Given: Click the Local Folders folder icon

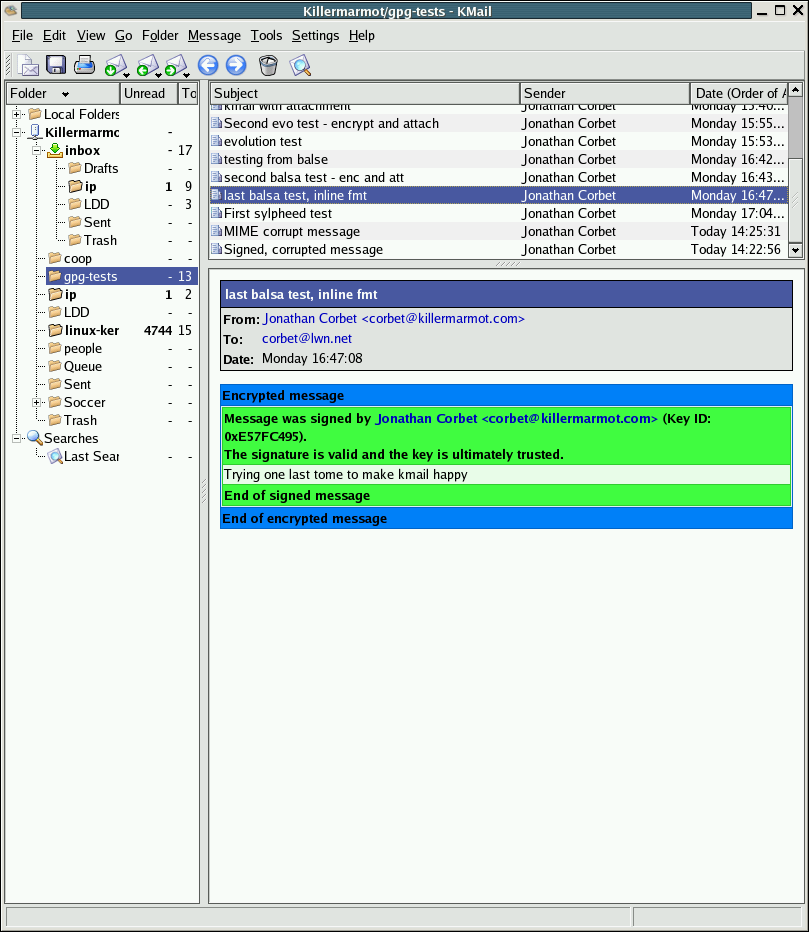Looking at the screenshot, I should tap(35, 114).
